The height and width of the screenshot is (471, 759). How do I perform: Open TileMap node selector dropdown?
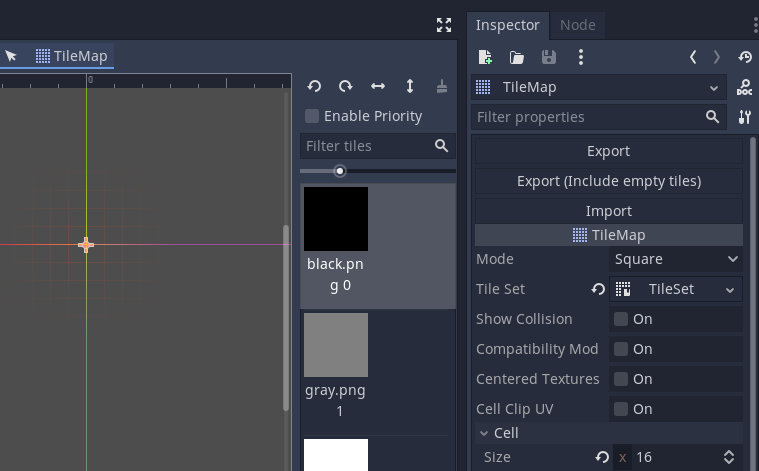pos(599,87)
